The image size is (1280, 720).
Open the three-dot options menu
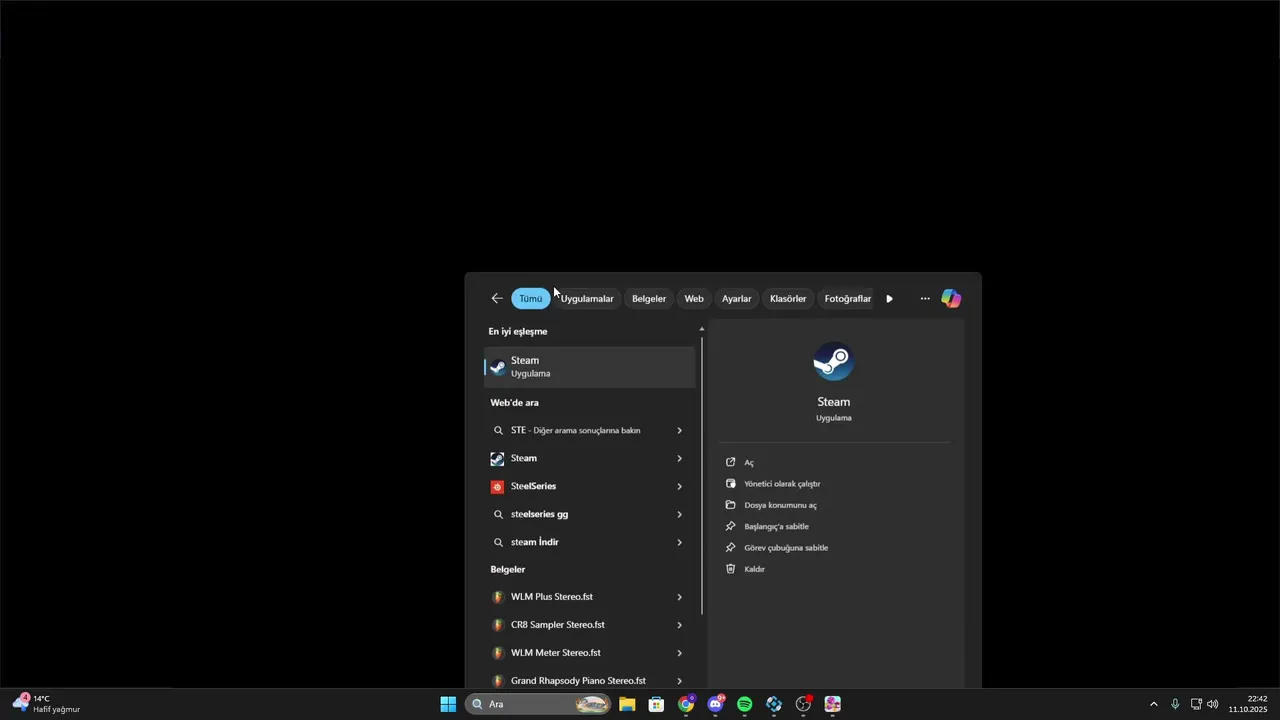pyautogui.click(x=925, y=299)
